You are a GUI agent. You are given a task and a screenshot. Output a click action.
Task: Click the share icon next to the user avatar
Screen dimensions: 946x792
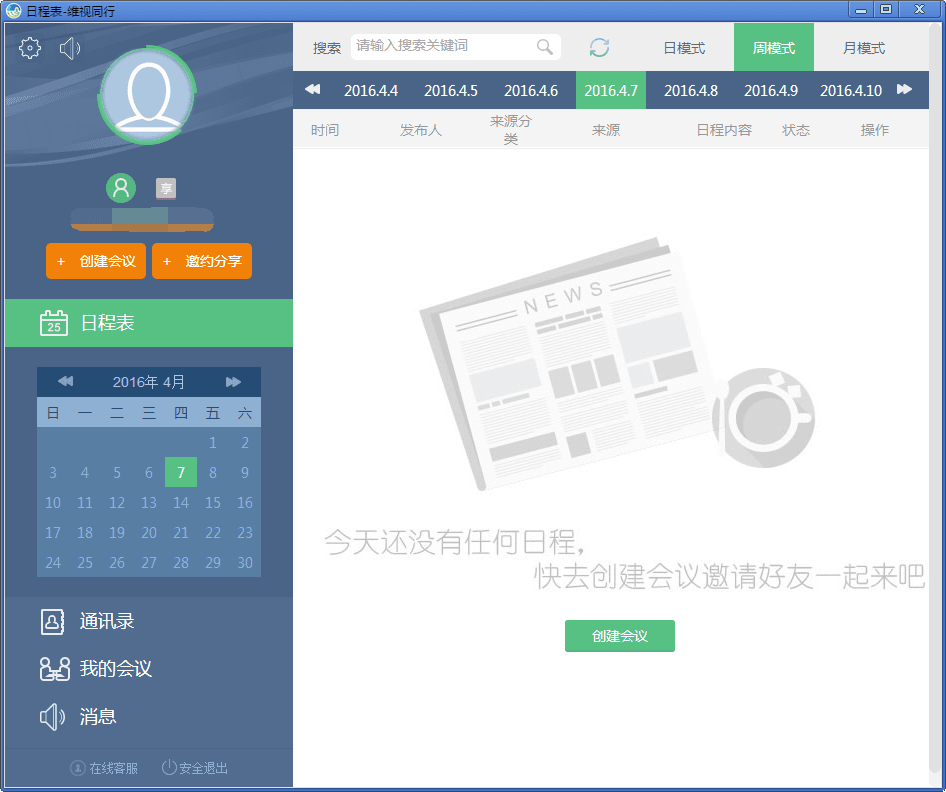165,188
